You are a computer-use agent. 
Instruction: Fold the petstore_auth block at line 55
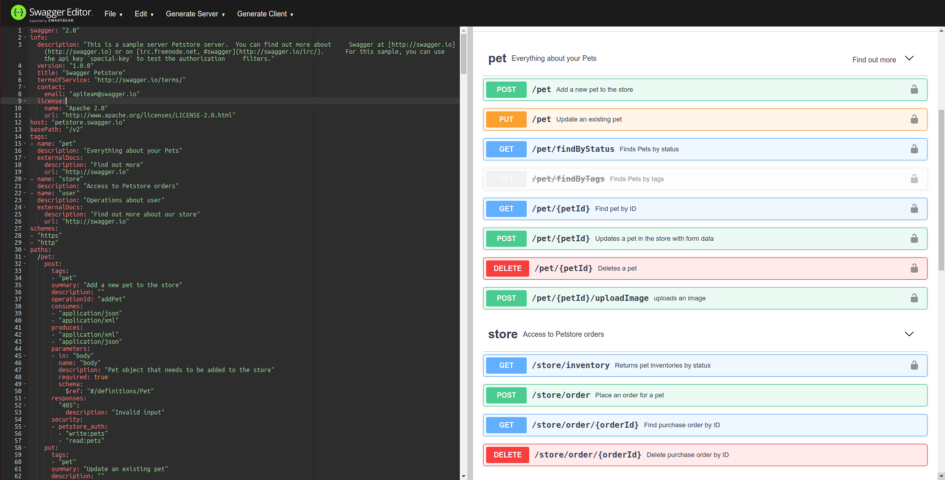(x=25, y=427)
